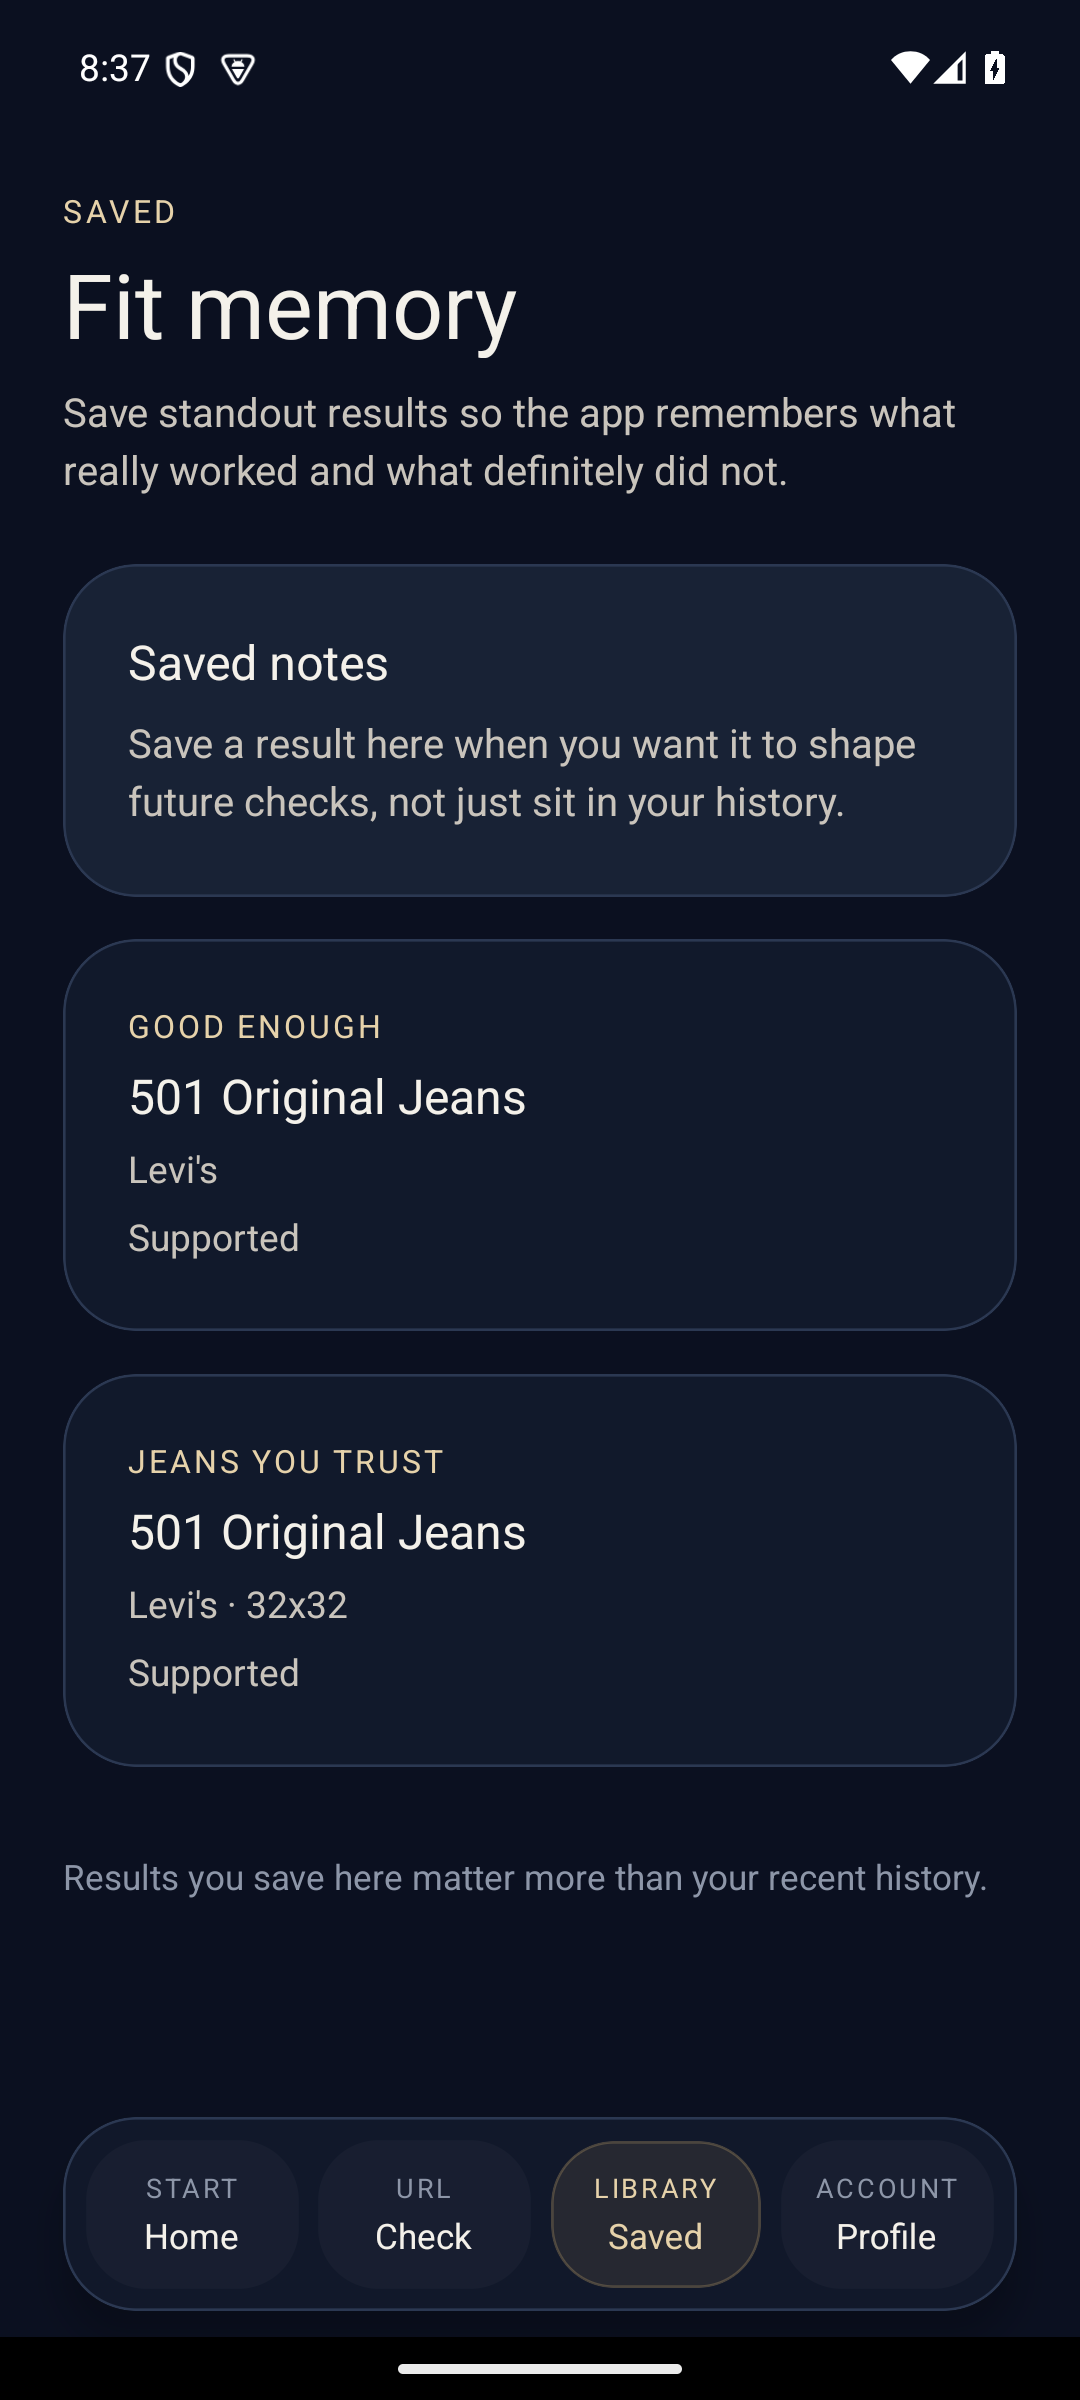Screen dimensions: 1080x2400
Task: Tap the Saved notes card
Action: click(540, 730)
